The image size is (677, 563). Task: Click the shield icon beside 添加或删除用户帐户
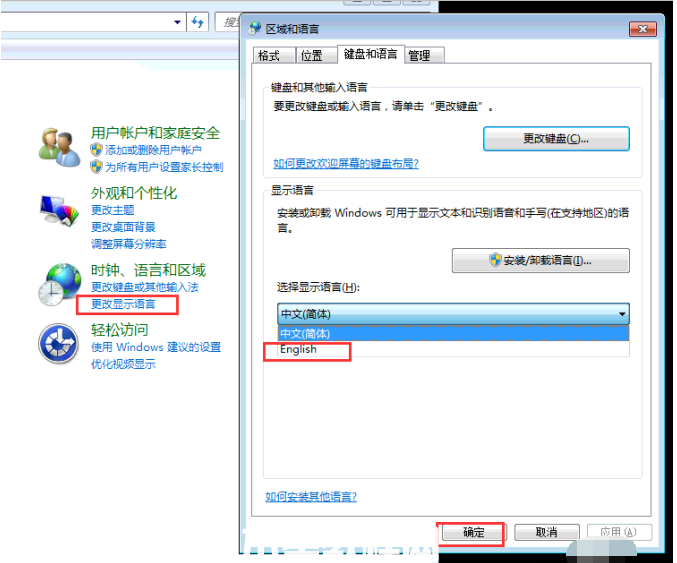click(96, 150)
